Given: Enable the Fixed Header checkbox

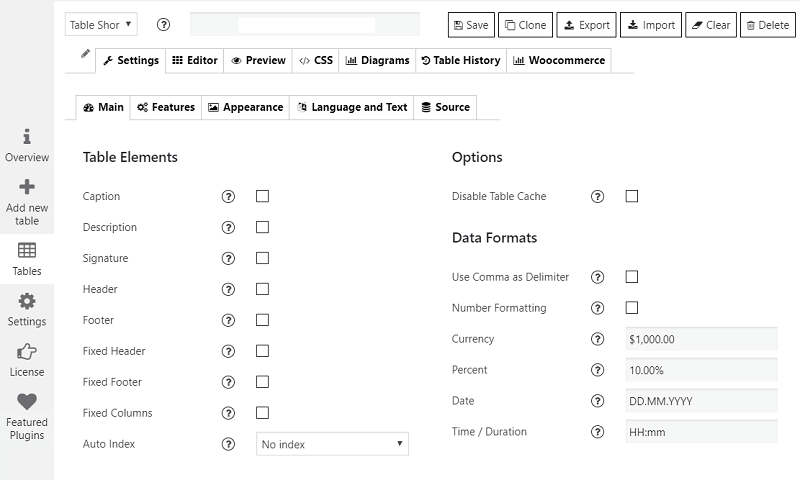Looking at the screenshot, I should [262, 351].
